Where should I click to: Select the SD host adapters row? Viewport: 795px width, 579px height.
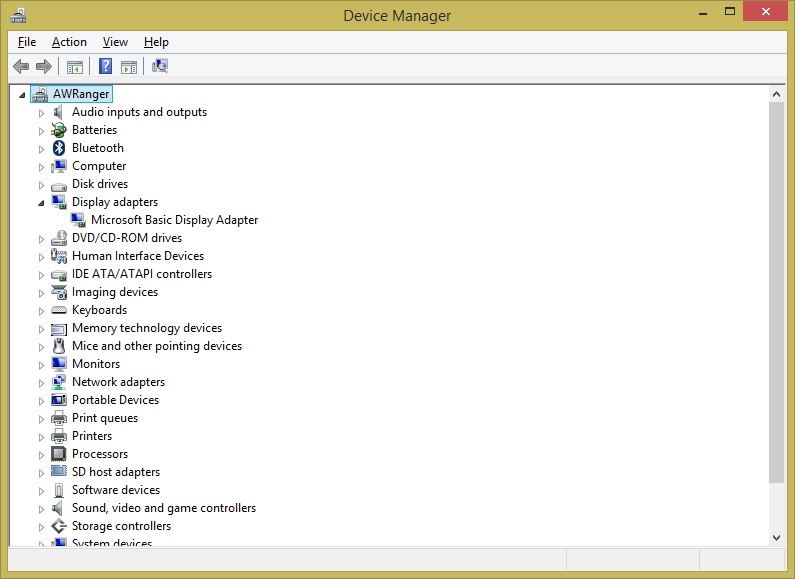(116, 472)
